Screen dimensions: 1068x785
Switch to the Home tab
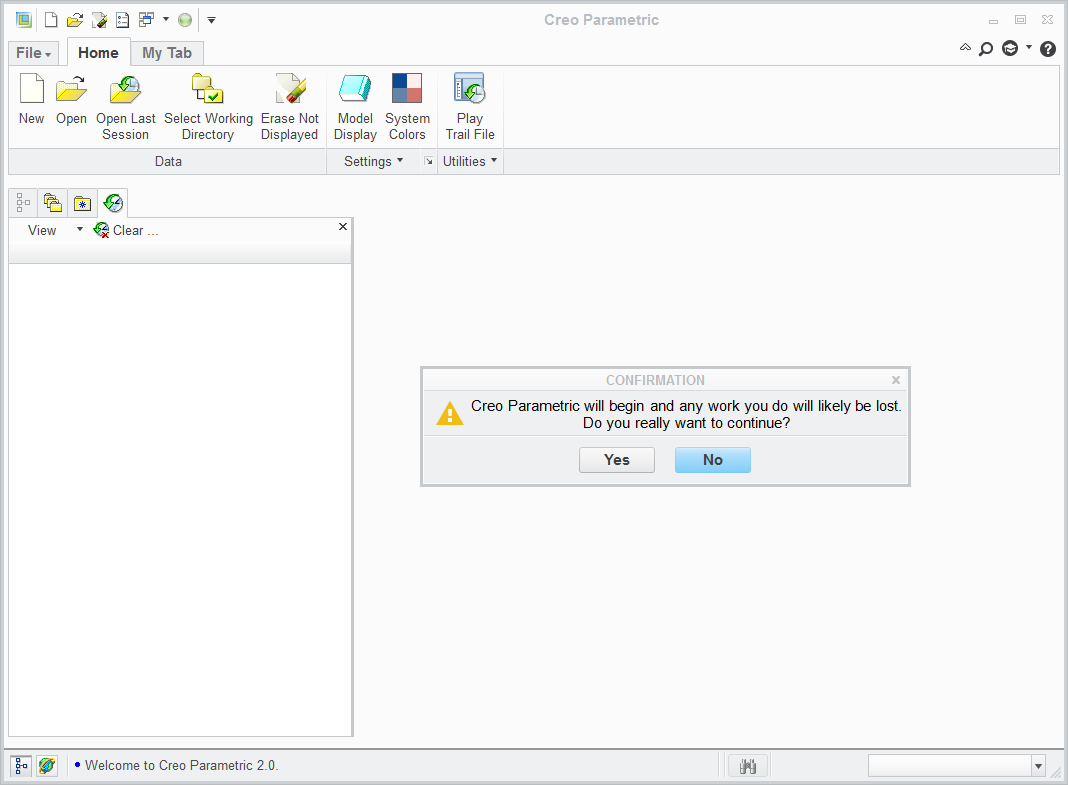pyautogui.click(x=98, y=53)
